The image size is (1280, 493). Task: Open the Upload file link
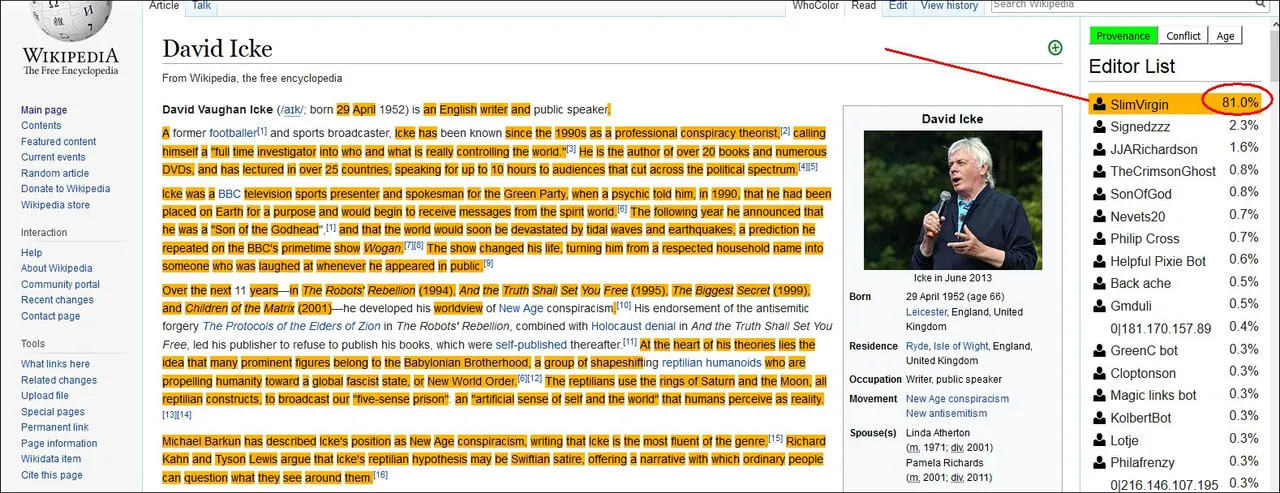point(45,396)
